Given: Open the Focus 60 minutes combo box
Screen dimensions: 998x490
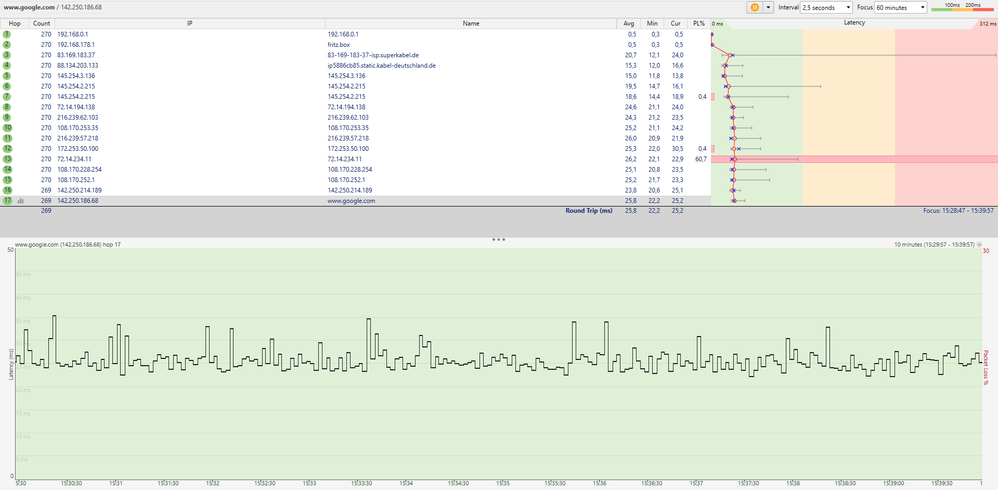Looking at the screenshot, I should [x=901, y=7].
